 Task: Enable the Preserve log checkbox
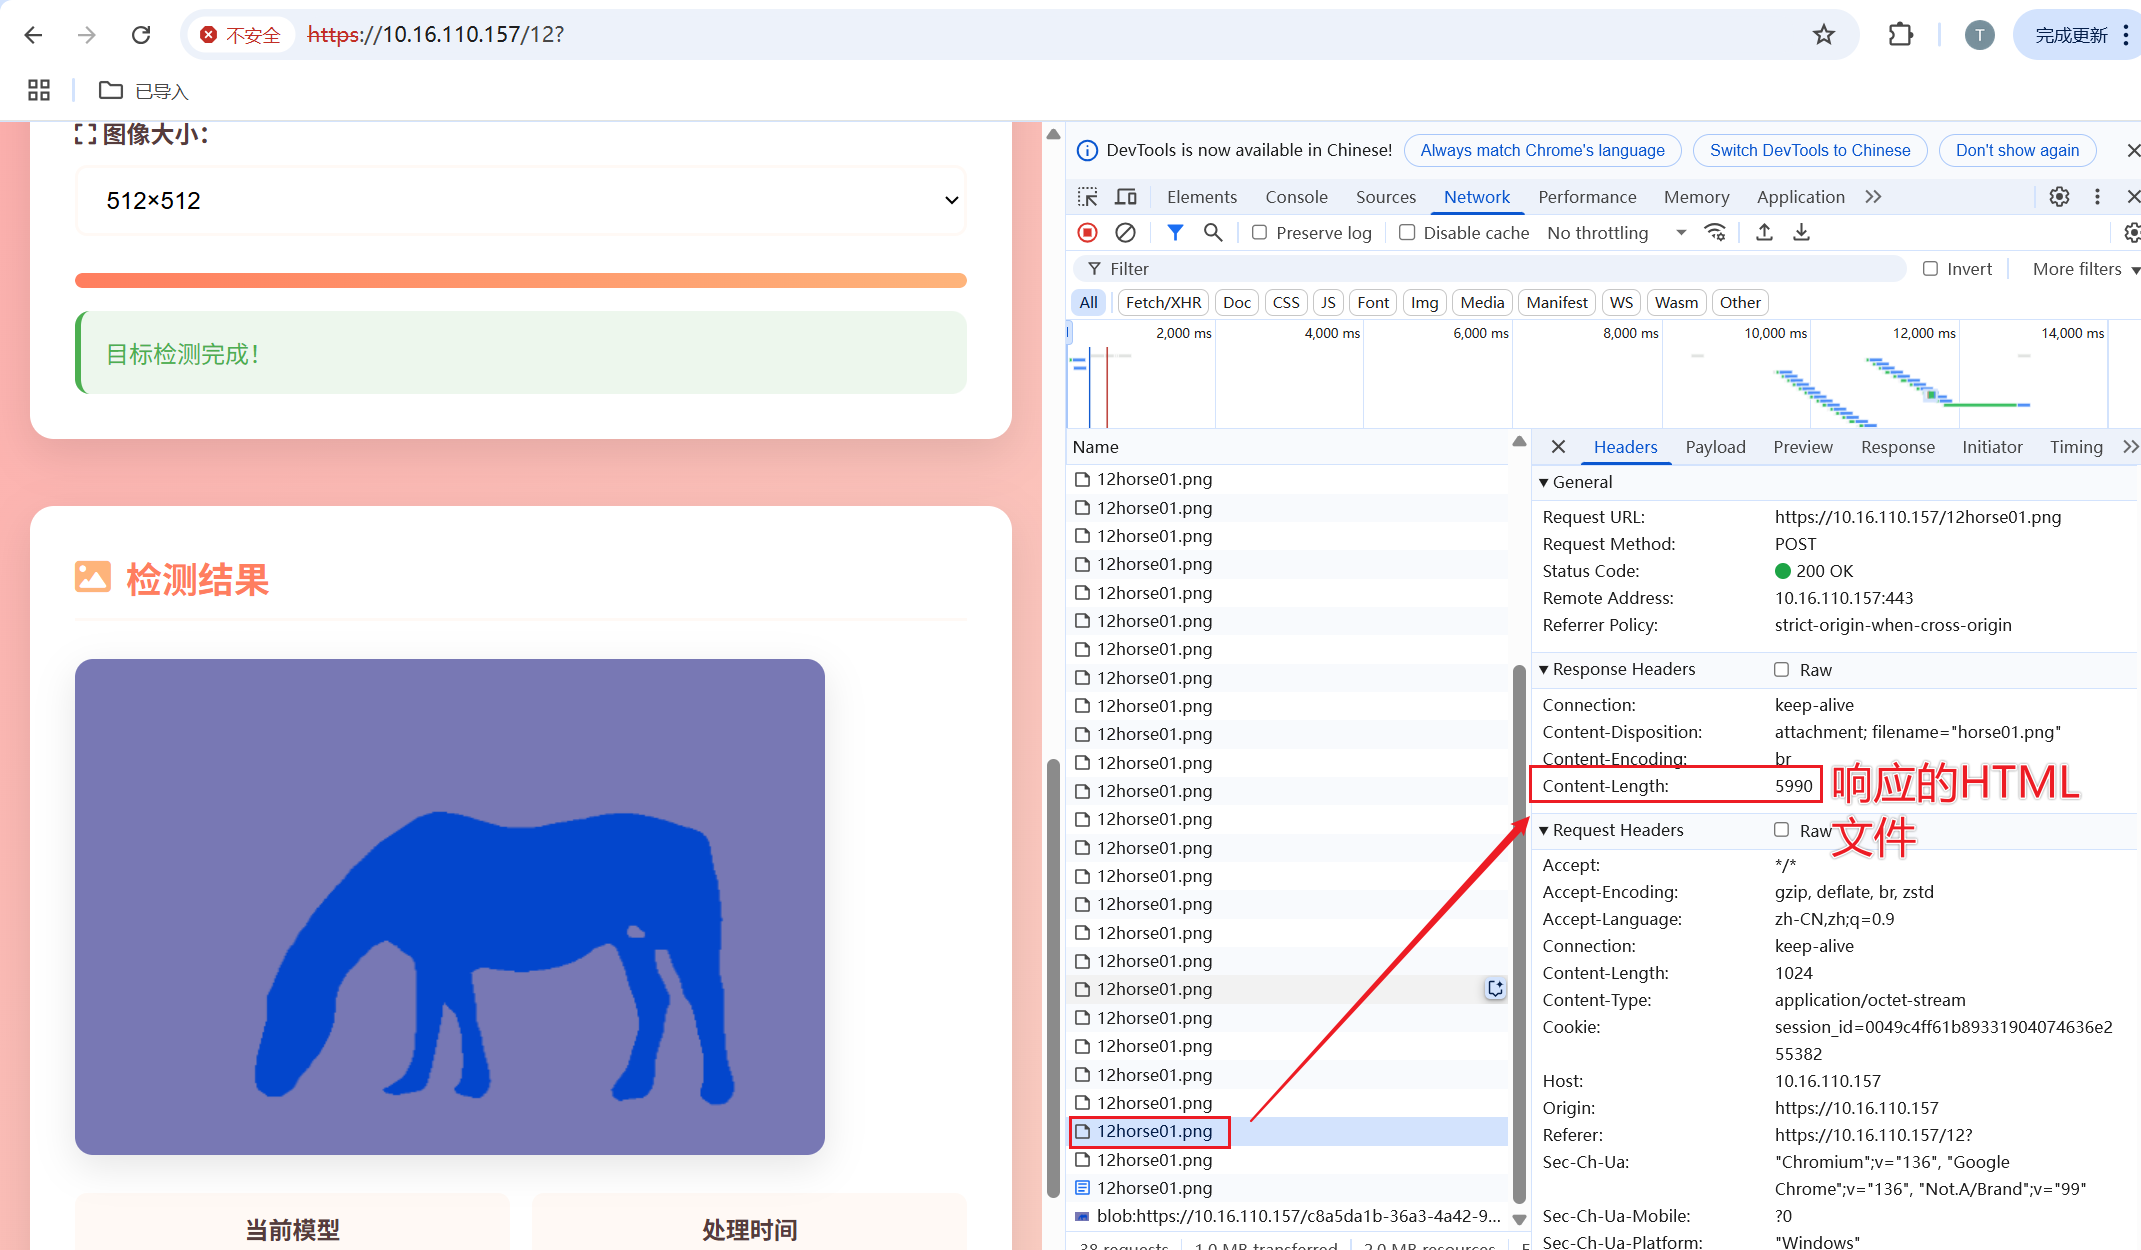click(1260, 233)
